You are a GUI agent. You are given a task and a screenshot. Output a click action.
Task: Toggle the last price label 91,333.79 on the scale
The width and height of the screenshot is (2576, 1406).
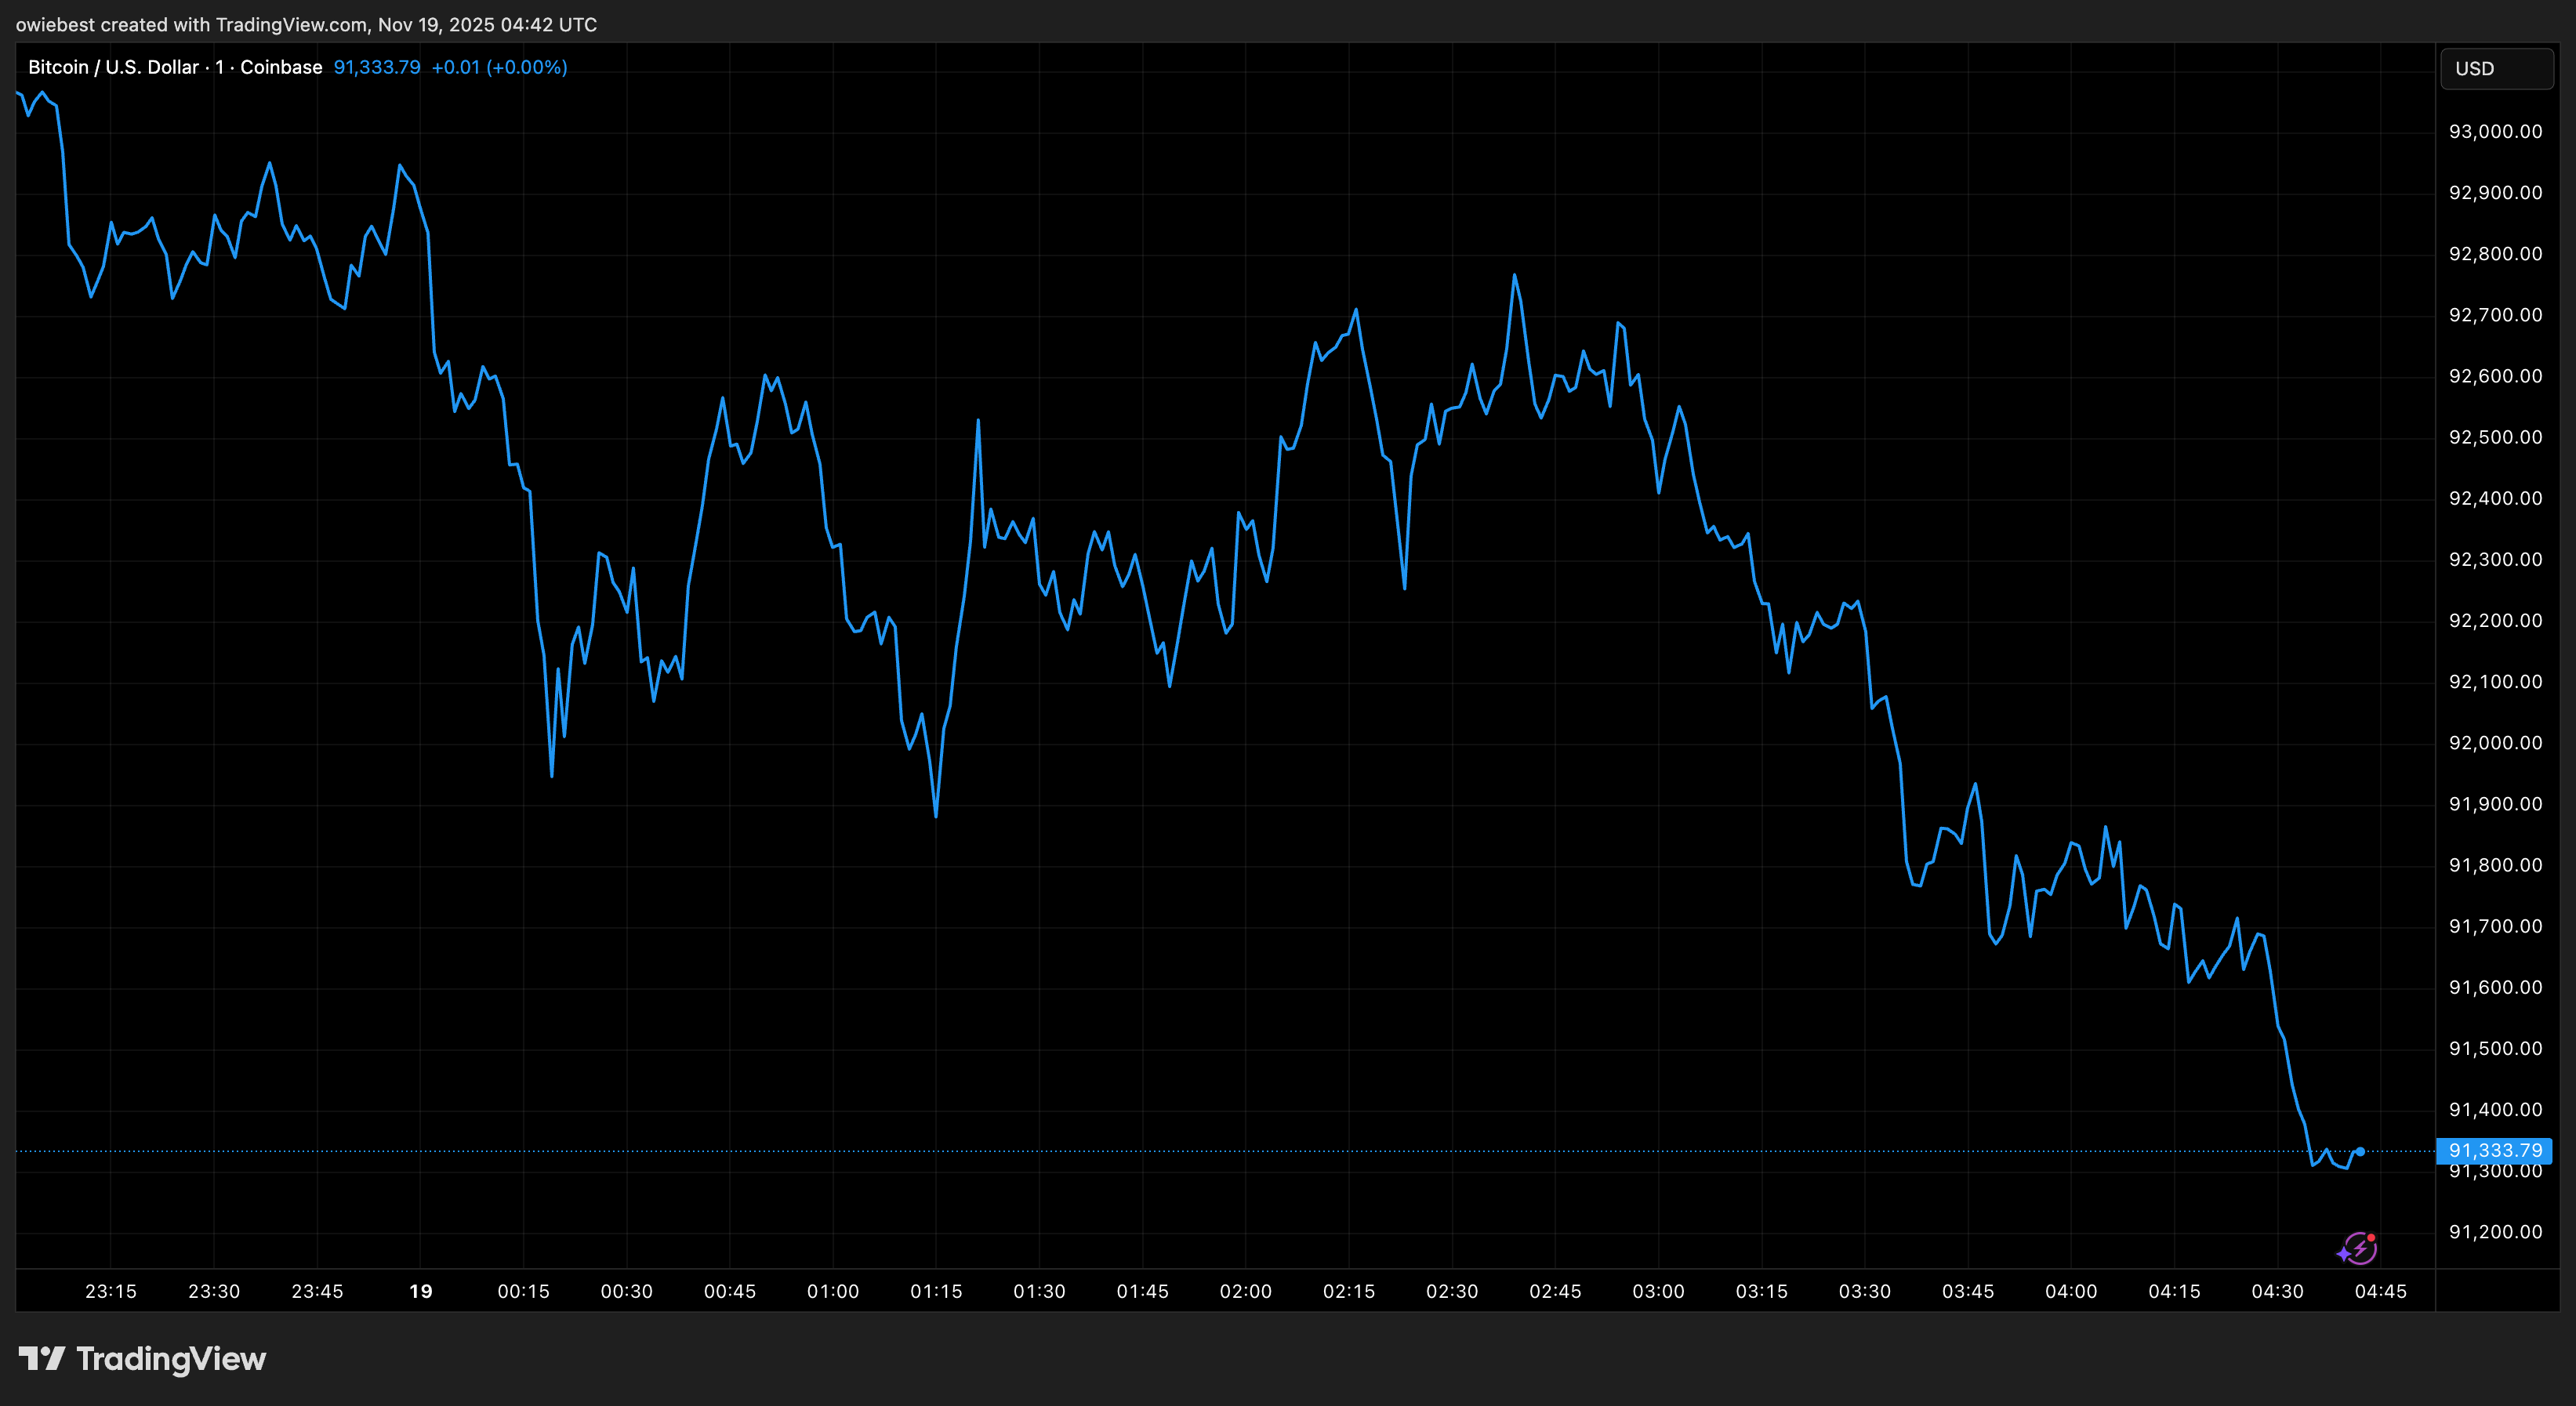point(2497,1150)
